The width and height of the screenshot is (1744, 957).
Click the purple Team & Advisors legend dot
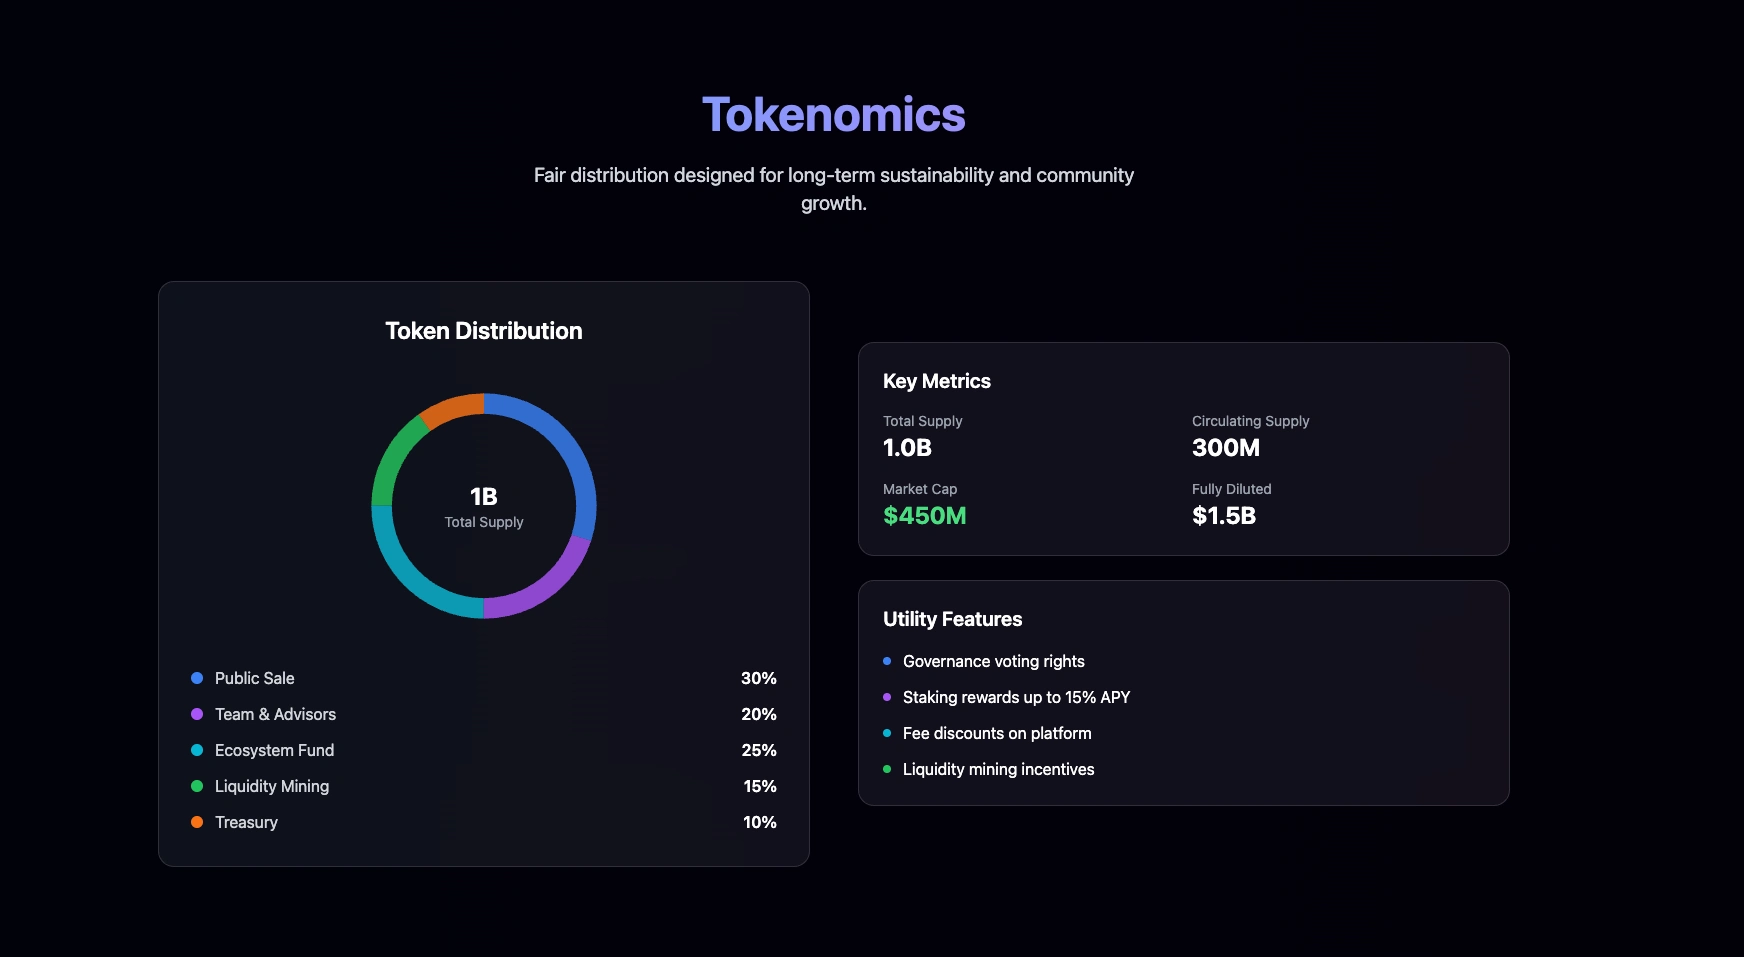point(197,714)
